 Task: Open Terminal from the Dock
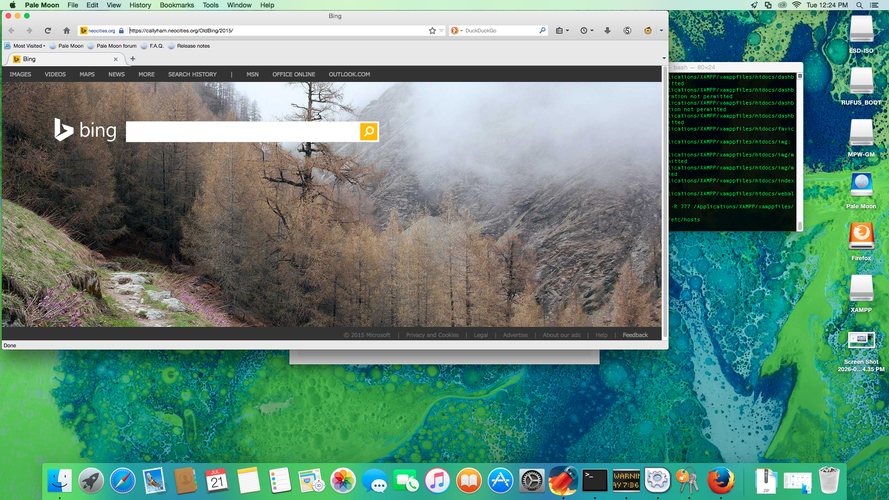pyautogui.click(x=595, y=481)
